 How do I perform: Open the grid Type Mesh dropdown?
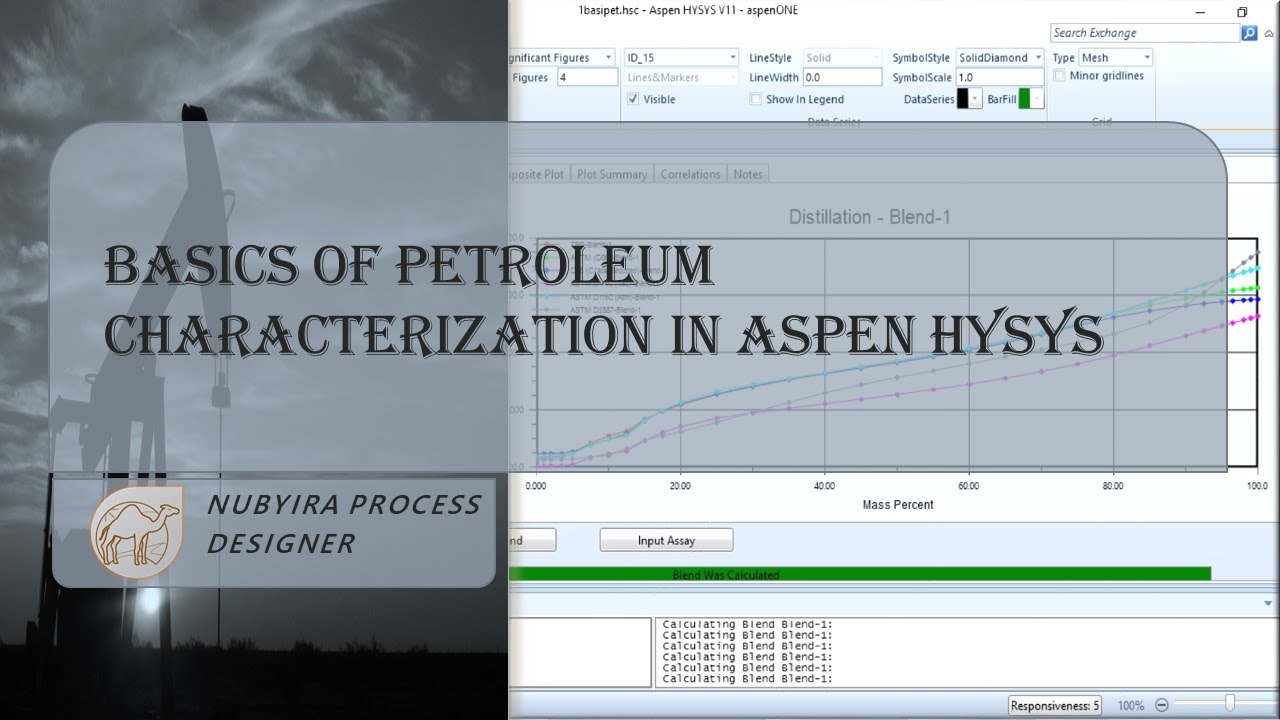point(1146,58)
